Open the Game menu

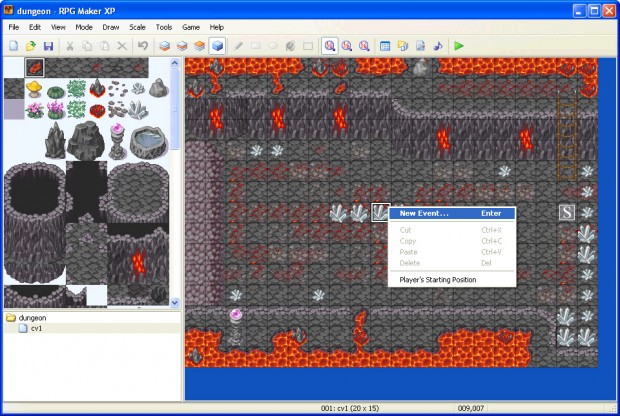(x=191, y=27)
